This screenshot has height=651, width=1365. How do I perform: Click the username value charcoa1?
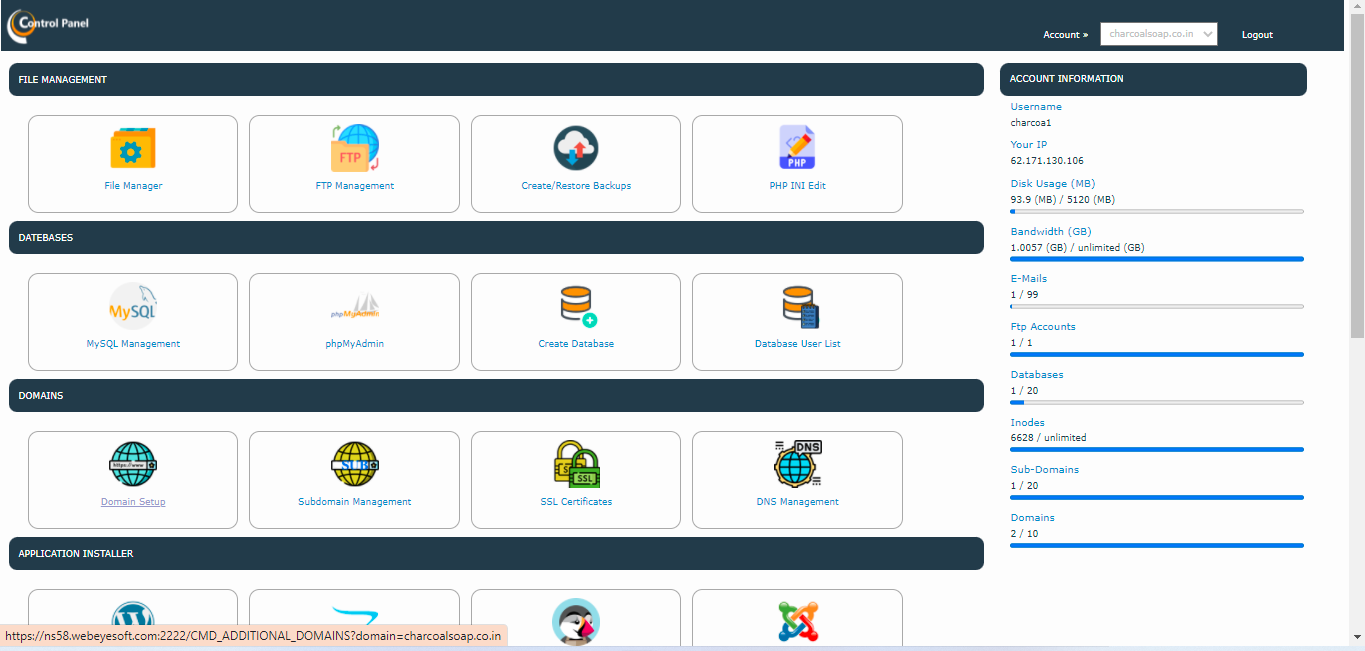click(1031, 123)
